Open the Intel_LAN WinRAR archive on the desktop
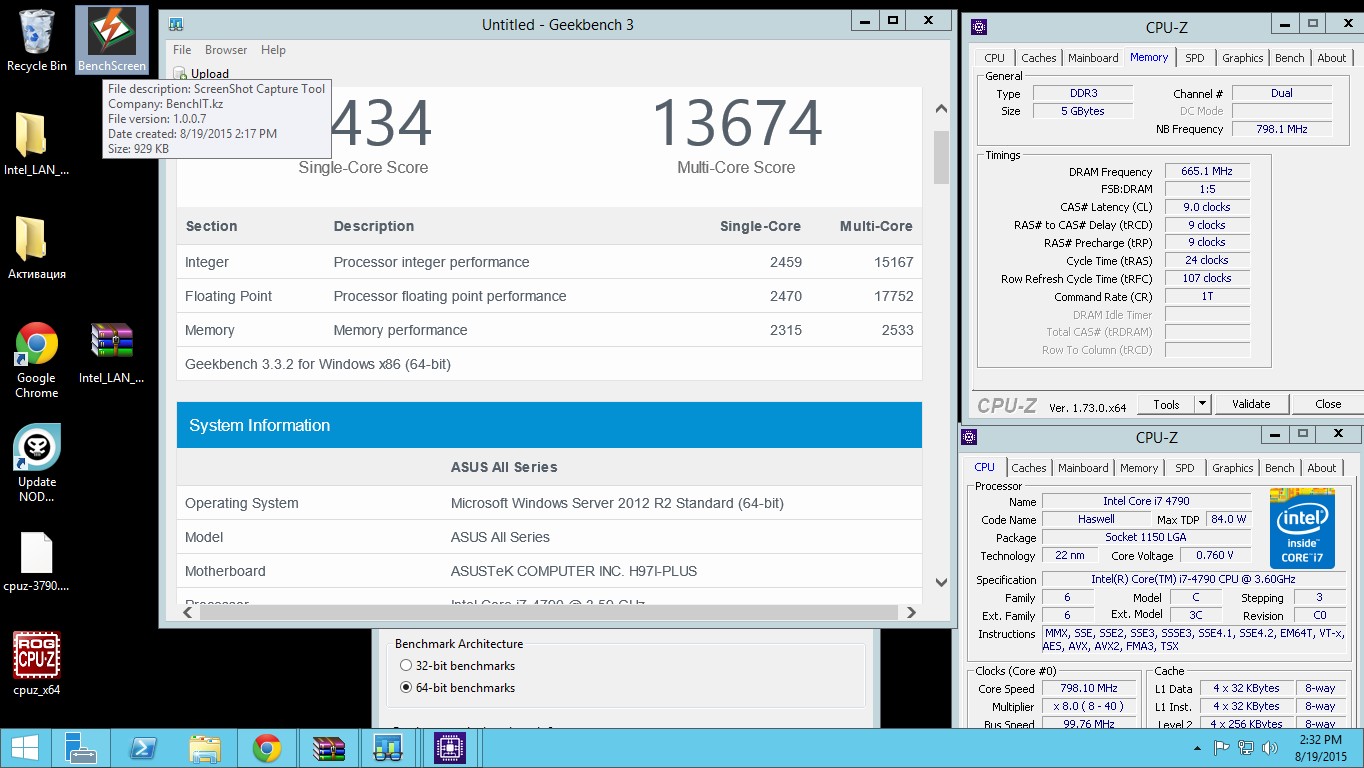The image size is (1364, 768). (x=112, y=353)
